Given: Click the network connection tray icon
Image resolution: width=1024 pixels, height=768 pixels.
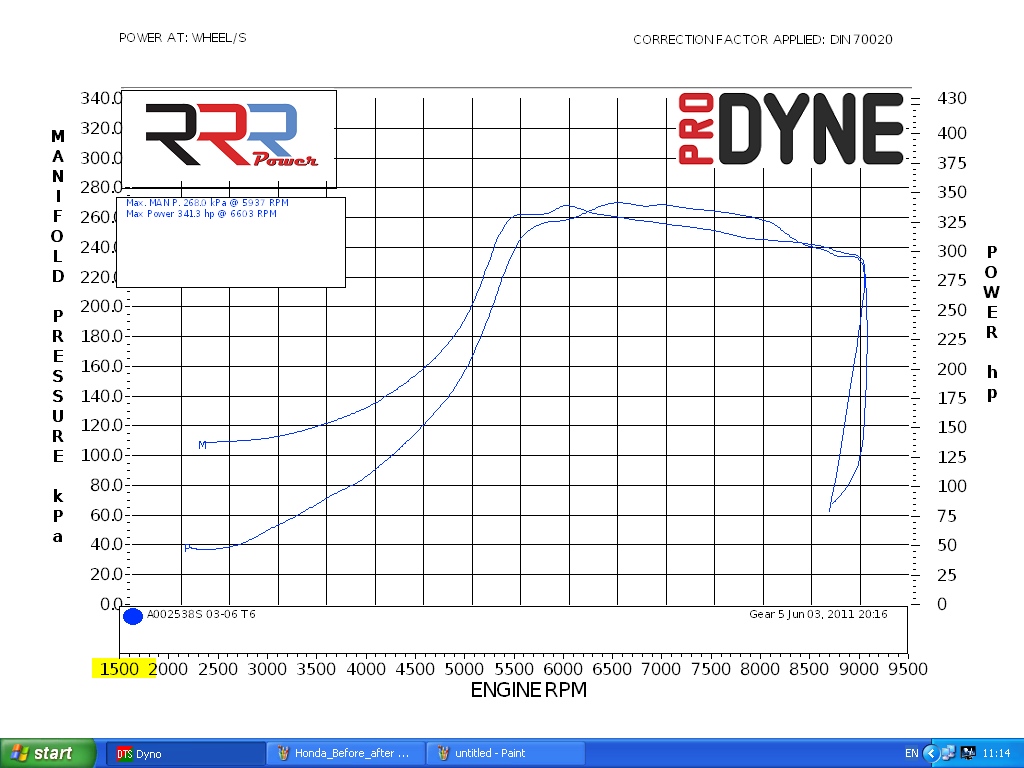Looking at the screenshot, I should (x=949, y=753).
